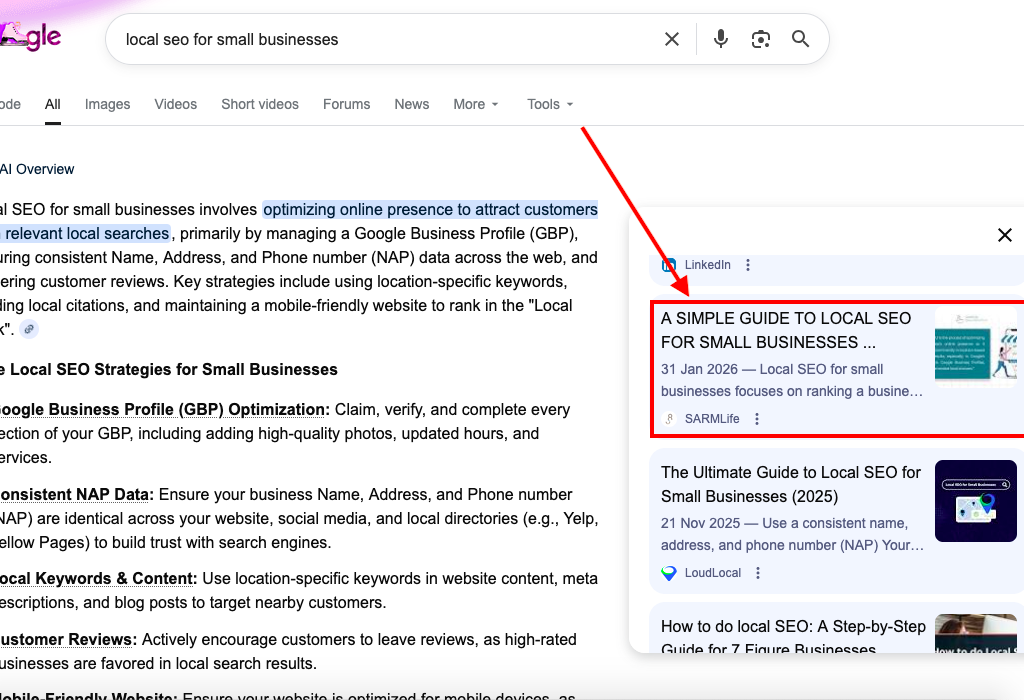Open Google Lens image search
This screenshot has height=700, width=1024.
[x=760, y=38]
